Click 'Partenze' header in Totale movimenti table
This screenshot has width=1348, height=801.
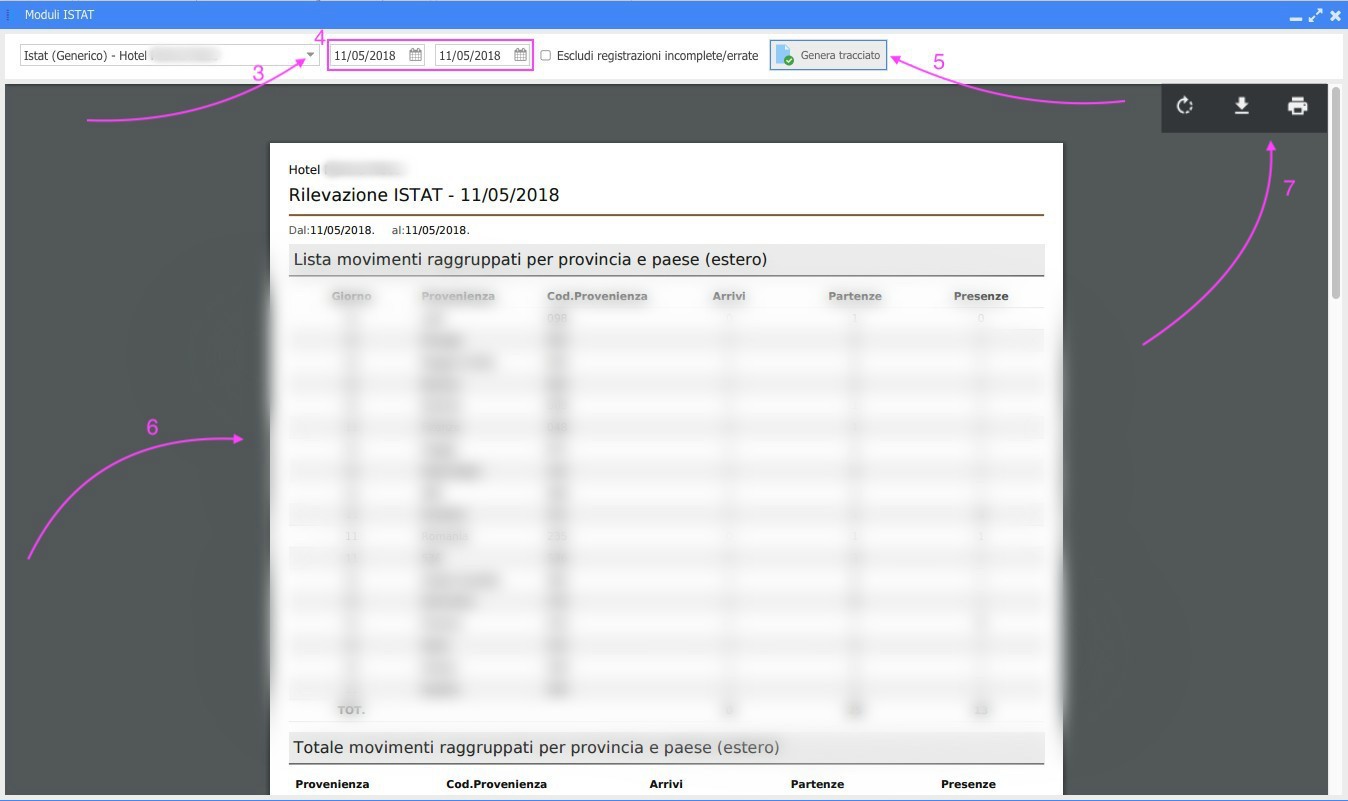817,784
